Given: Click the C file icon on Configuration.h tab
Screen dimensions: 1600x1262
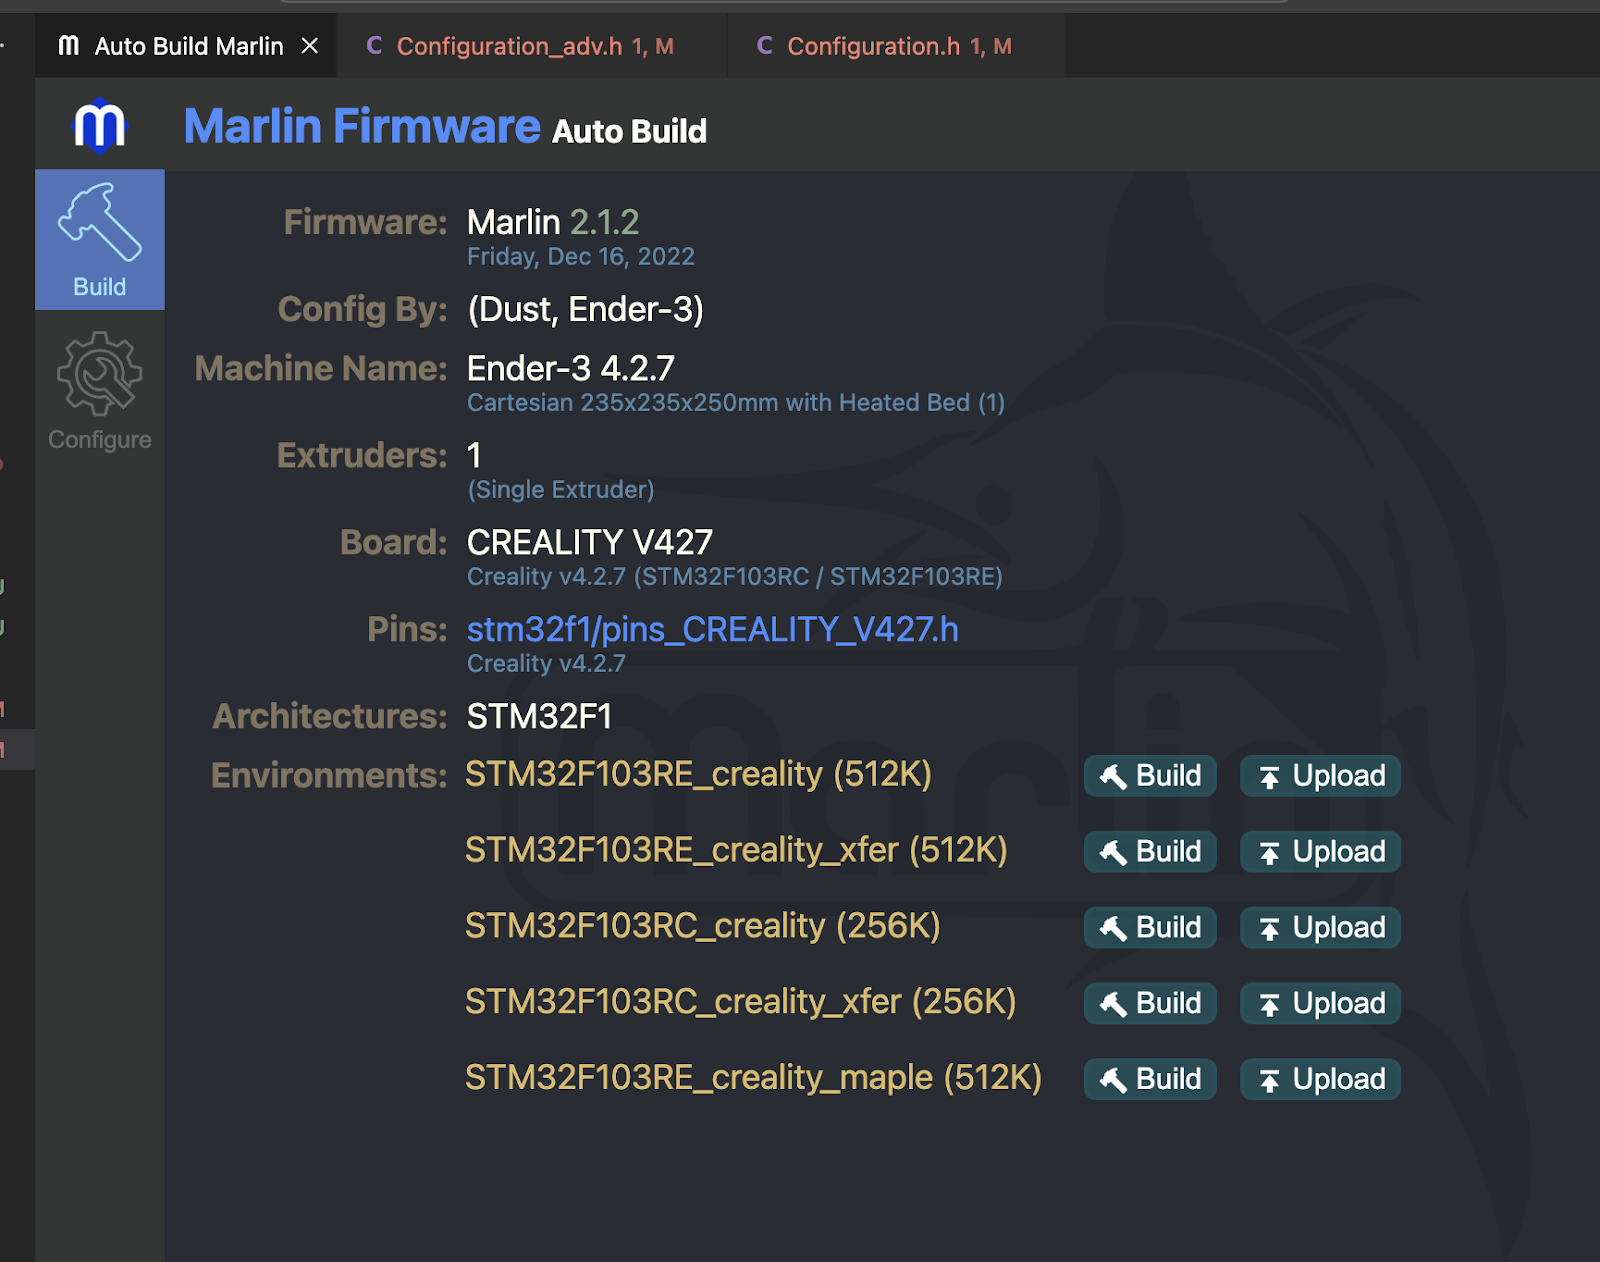Looking at the screenshot, I should [x=765, y=46].
